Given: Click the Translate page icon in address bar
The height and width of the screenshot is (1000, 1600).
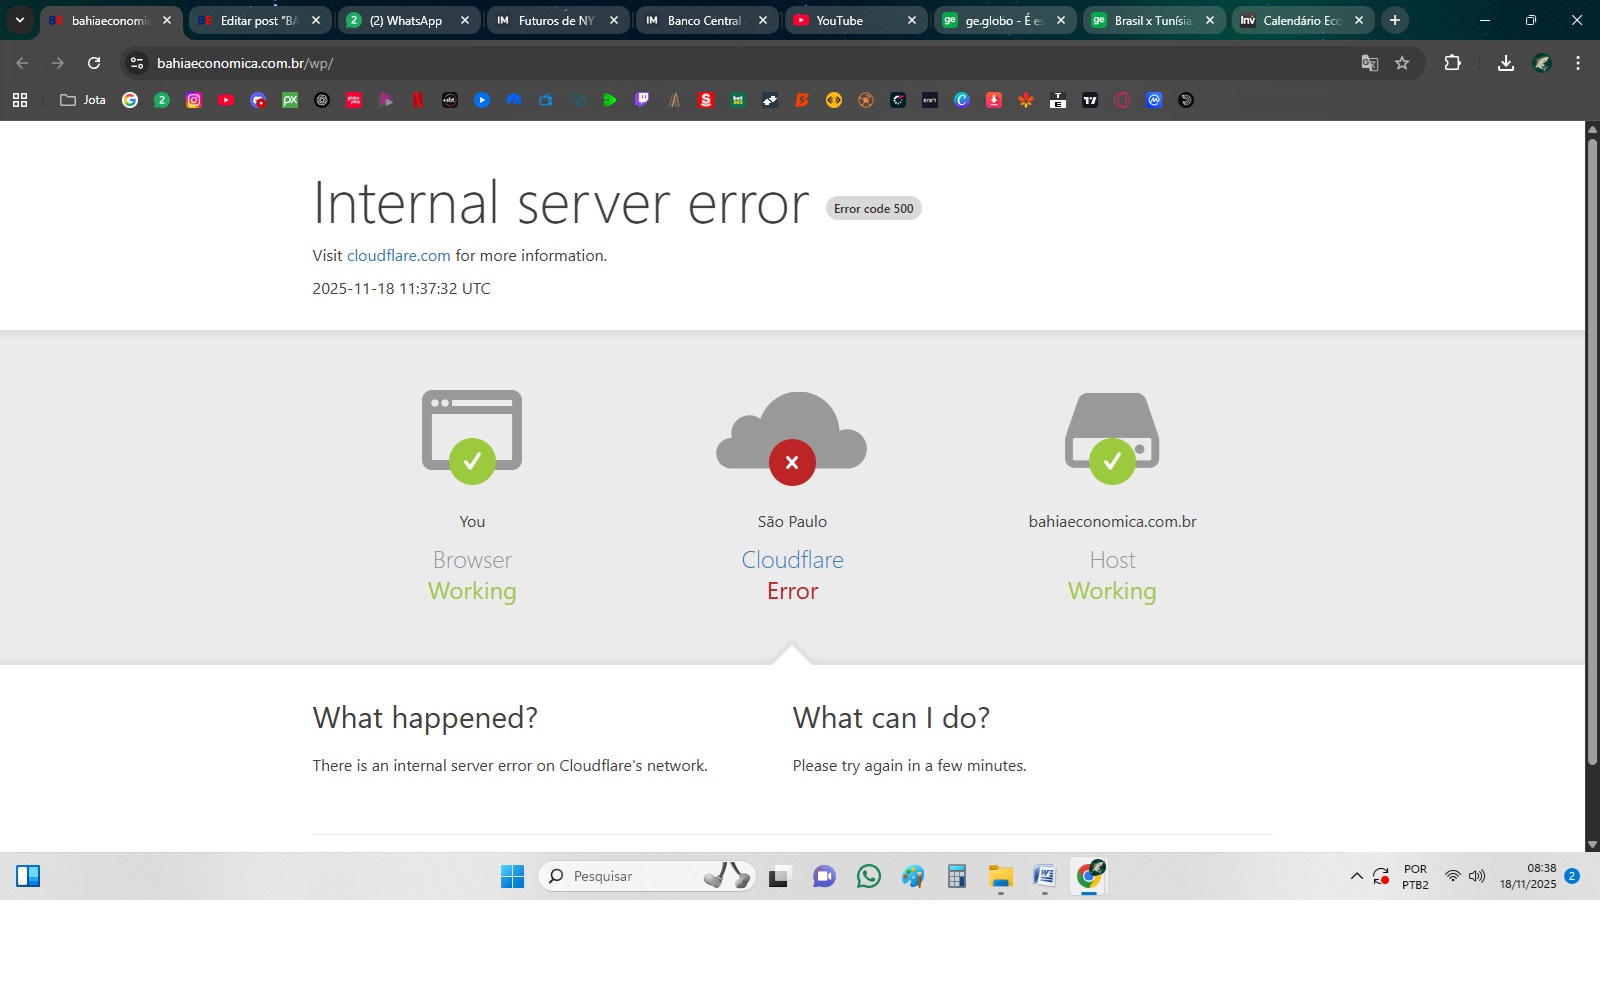Looking at the screenshot, I should pyautogui.click(x=1369, y=63).
